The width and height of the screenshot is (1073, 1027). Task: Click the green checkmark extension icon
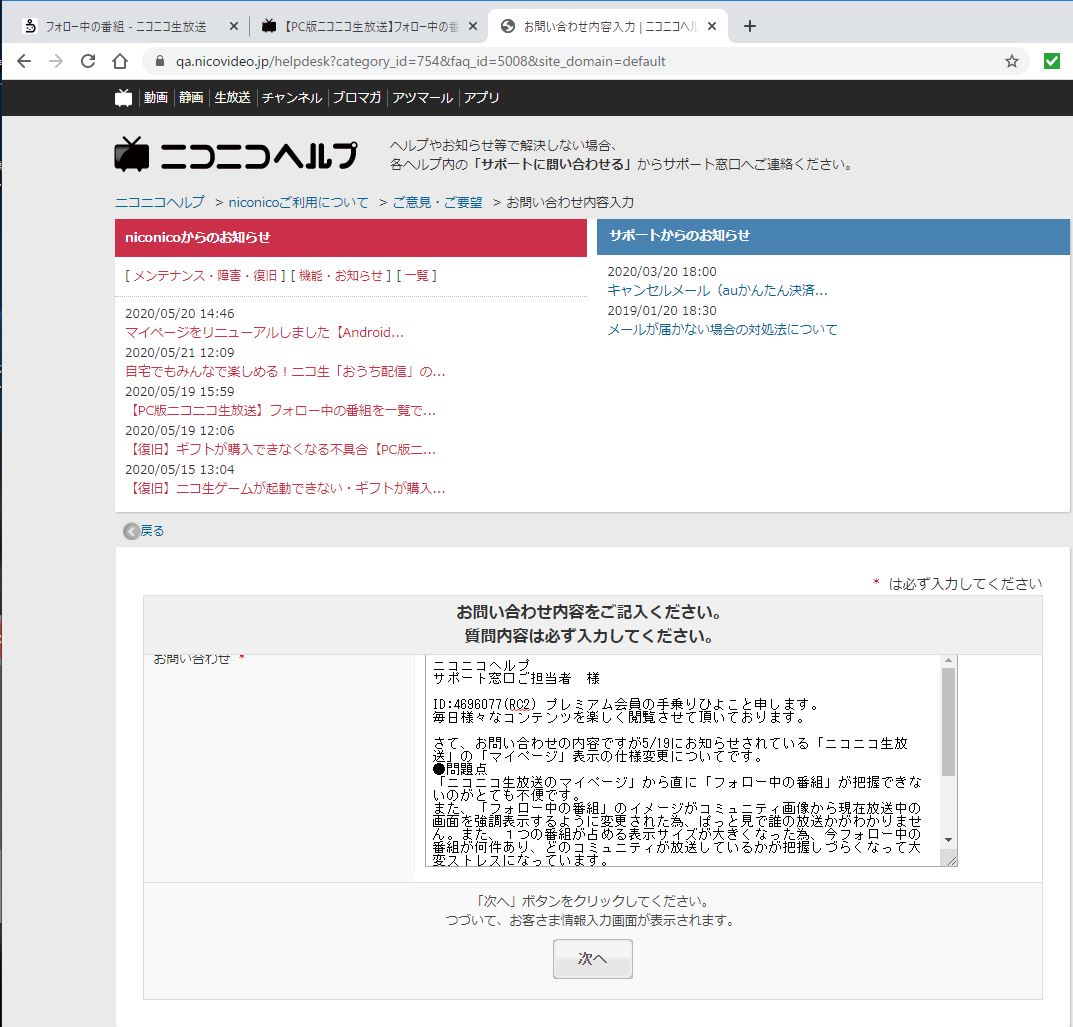(1051, 61)
